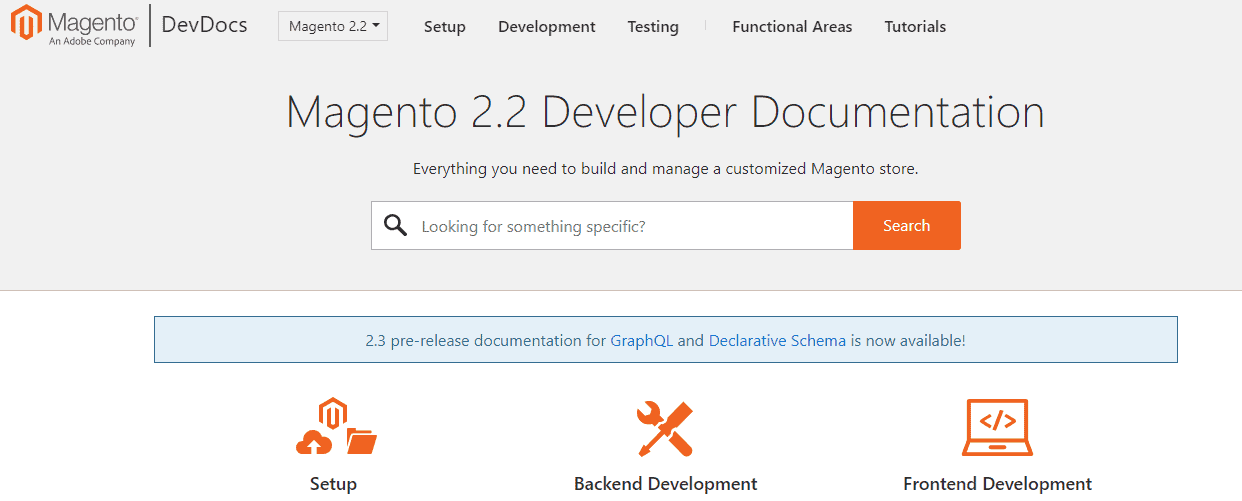The image size is (1242, 501).
Task: Click the Backend Development wrench and screwdriver icon
Action: tap(665, 428)
